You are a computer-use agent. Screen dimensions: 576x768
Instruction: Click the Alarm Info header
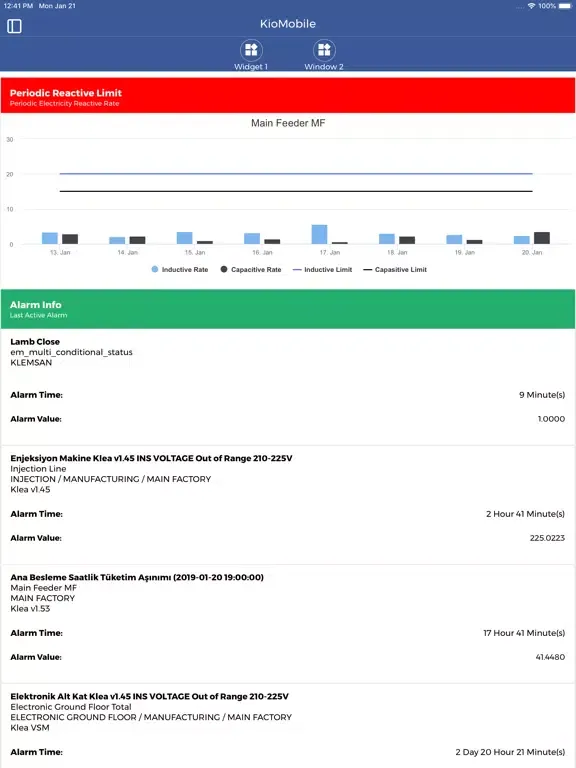tap(288, 309)
